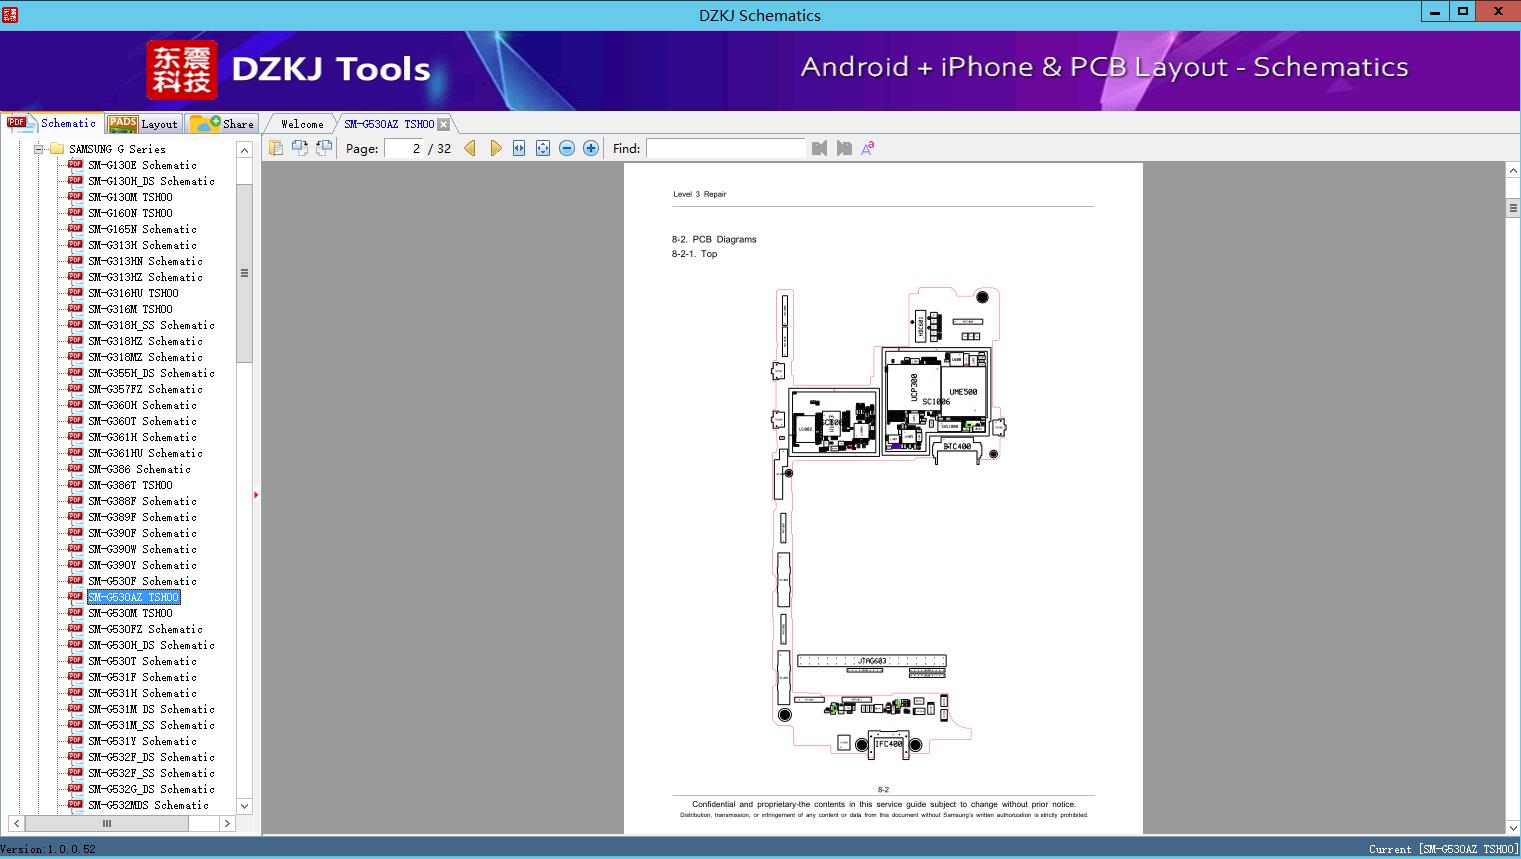Screen dimensions: 1521x859
Task: Select SM-G386 Schematic entry
Action: point(139,469)
